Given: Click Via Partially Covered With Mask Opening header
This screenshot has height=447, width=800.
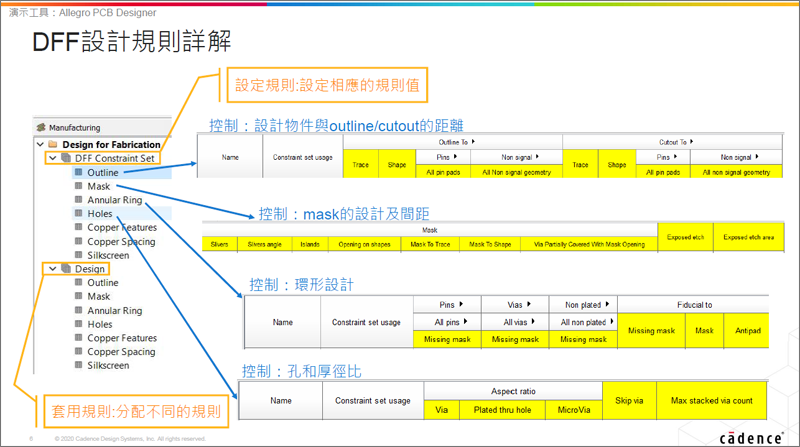Looking at the screenshot, I should point(589,244).
